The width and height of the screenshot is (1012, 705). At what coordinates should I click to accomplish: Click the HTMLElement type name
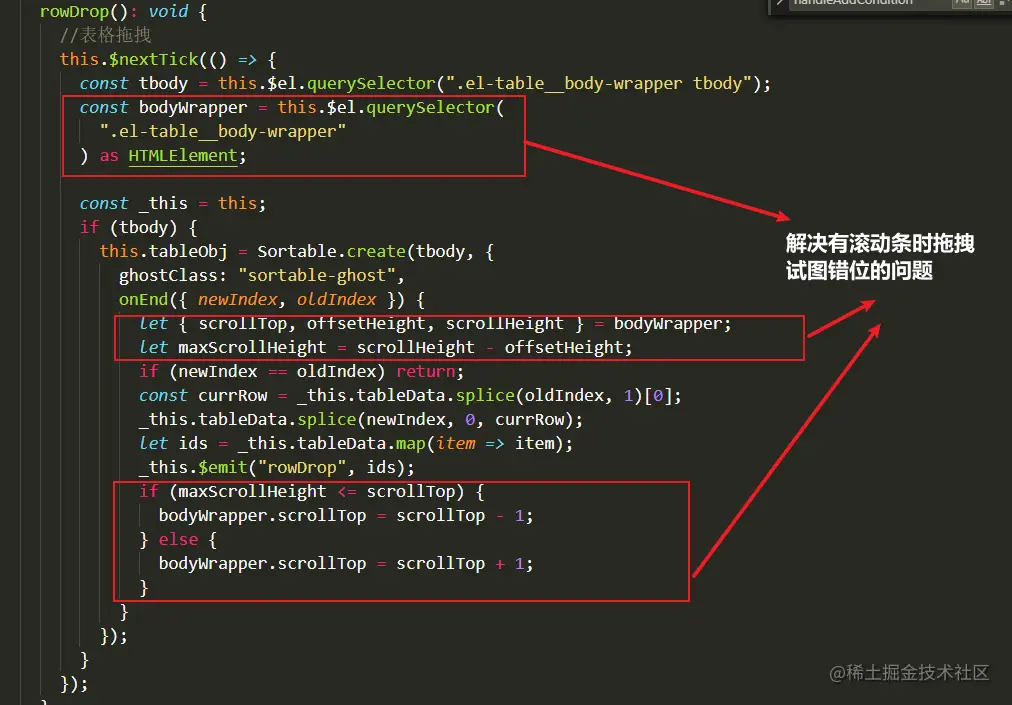coord(183,156)
